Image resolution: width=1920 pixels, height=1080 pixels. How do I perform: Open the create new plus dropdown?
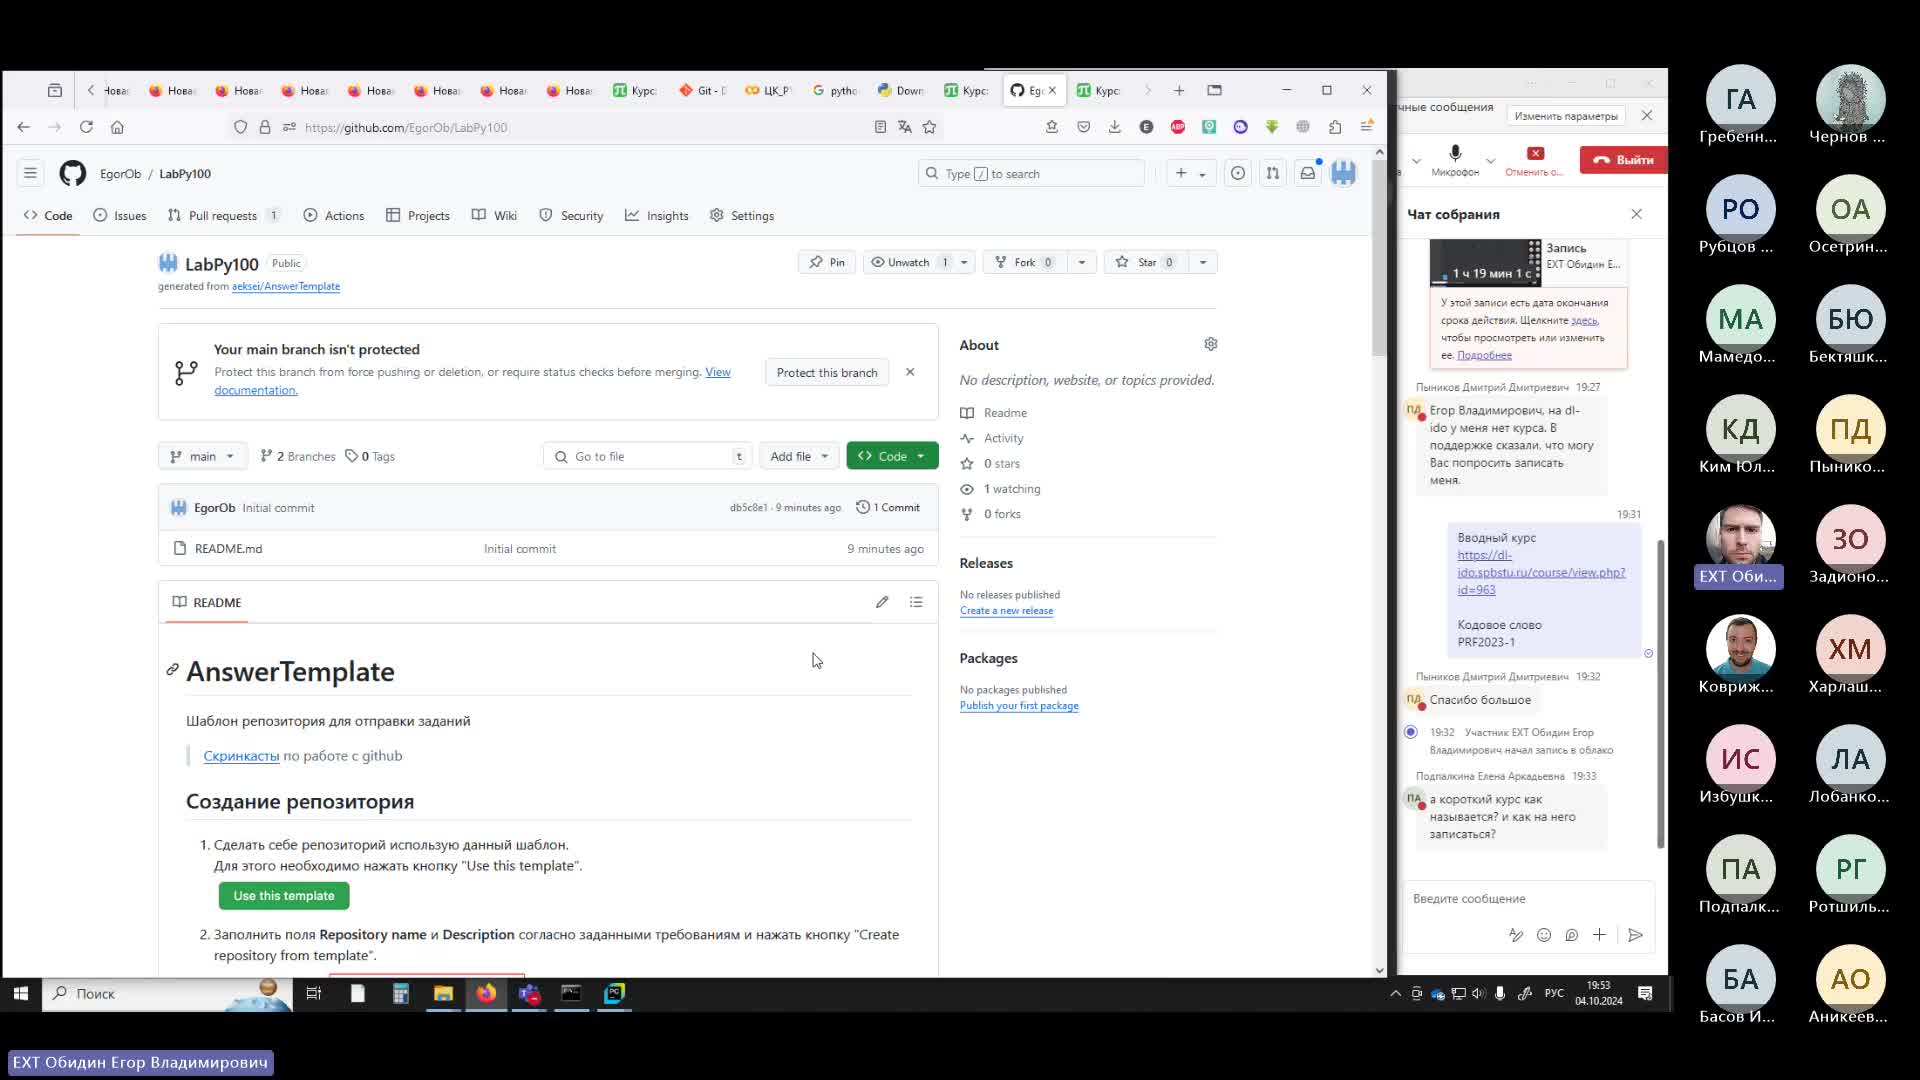tap(1190, 173)
